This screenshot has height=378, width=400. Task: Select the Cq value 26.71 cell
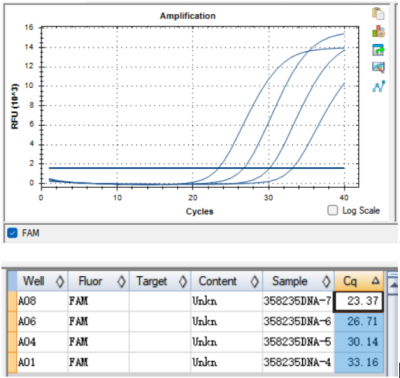tap(359, 322)
